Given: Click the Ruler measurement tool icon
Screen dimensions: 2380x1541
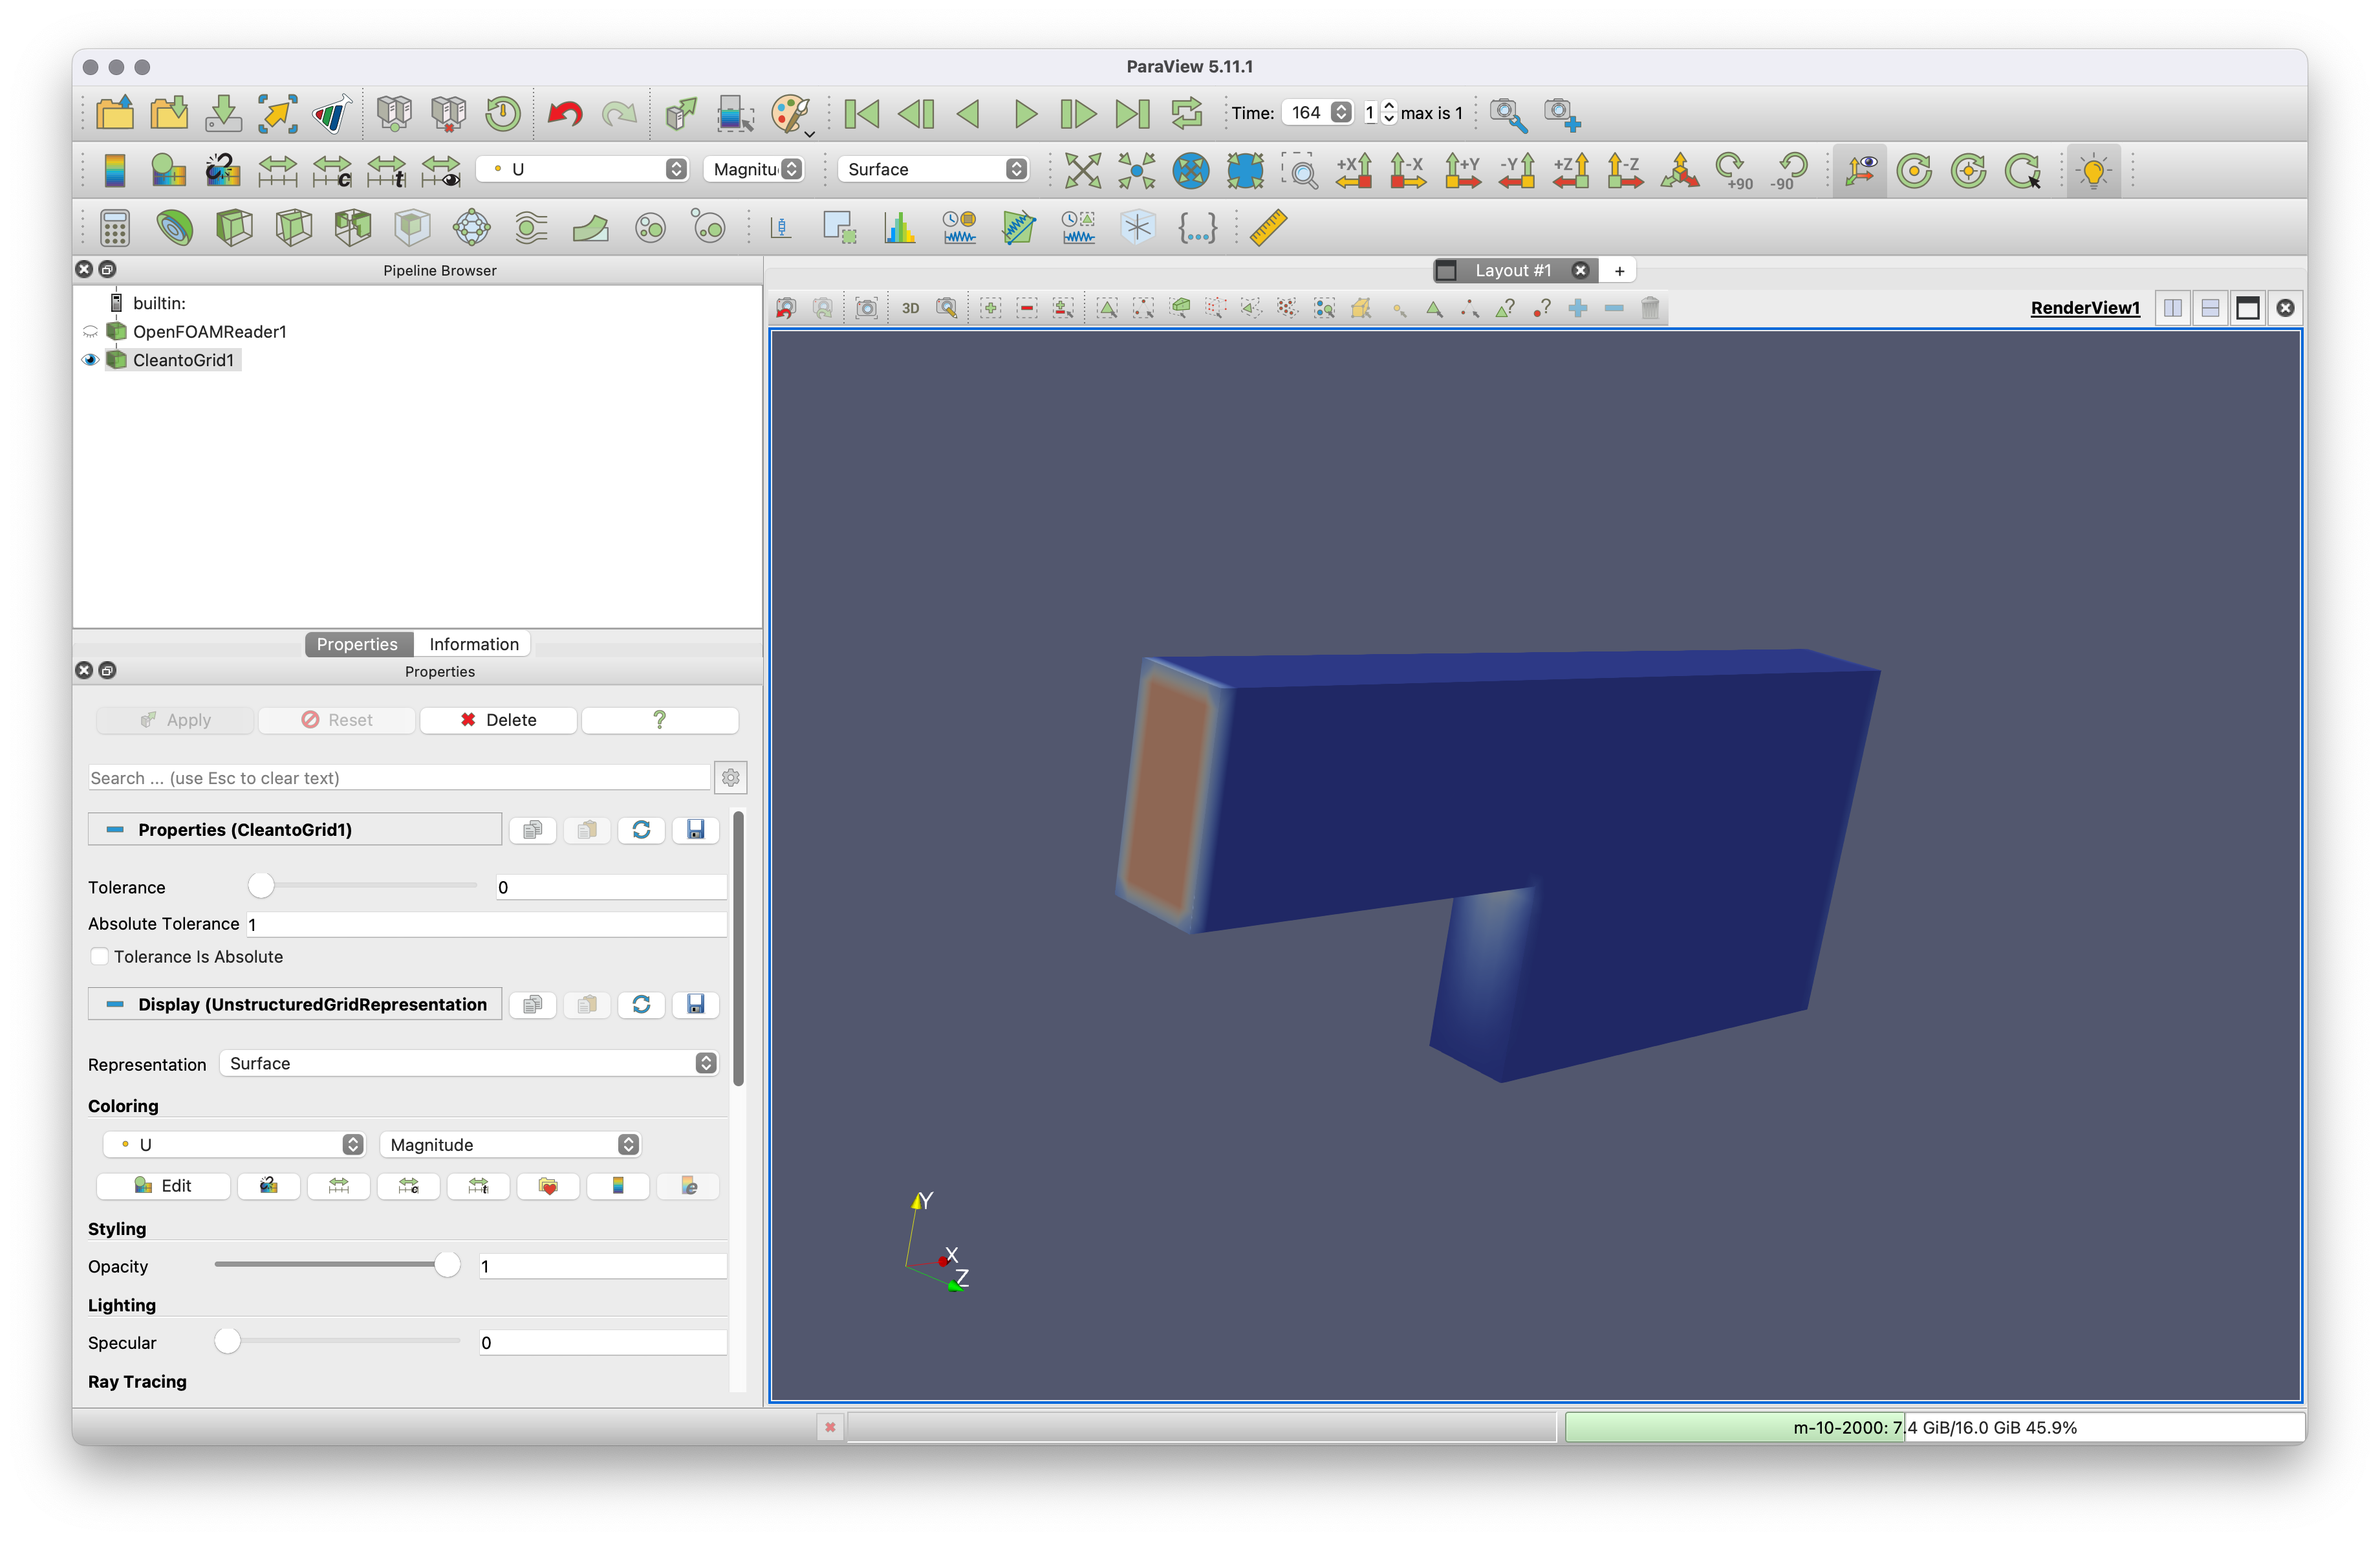Looking at the screenshot, I should tap(1267, 228).
